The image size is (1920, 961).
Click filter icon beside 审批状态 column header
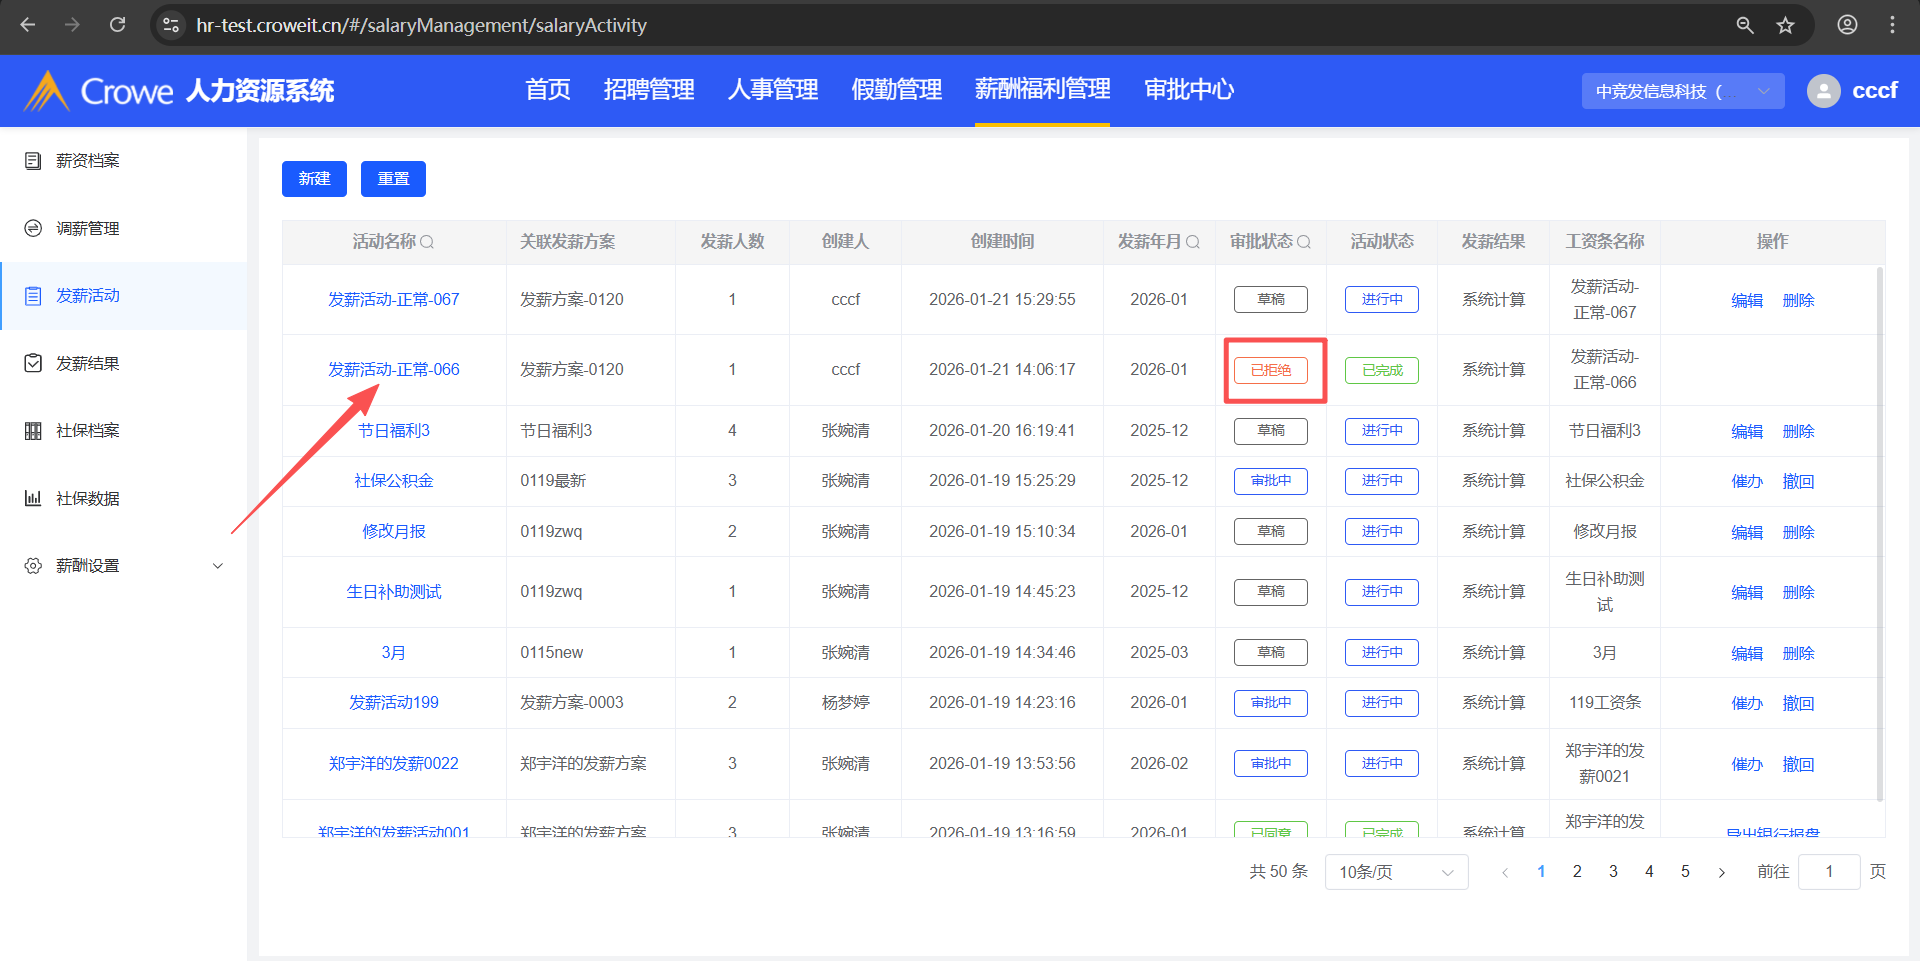[x=1303, y=242]
